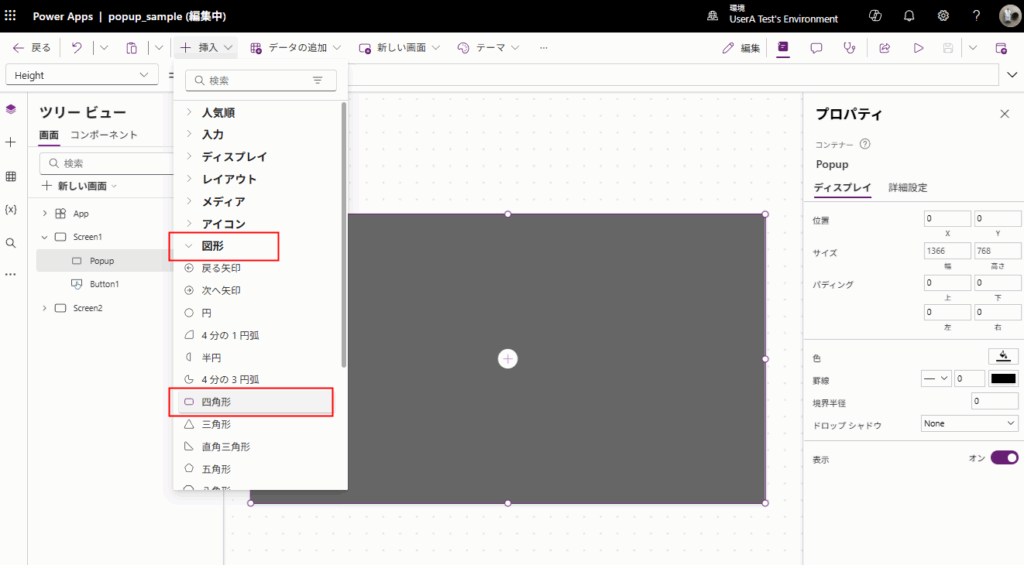
Task: Preview the app with play icon
Action: (918, 48)
